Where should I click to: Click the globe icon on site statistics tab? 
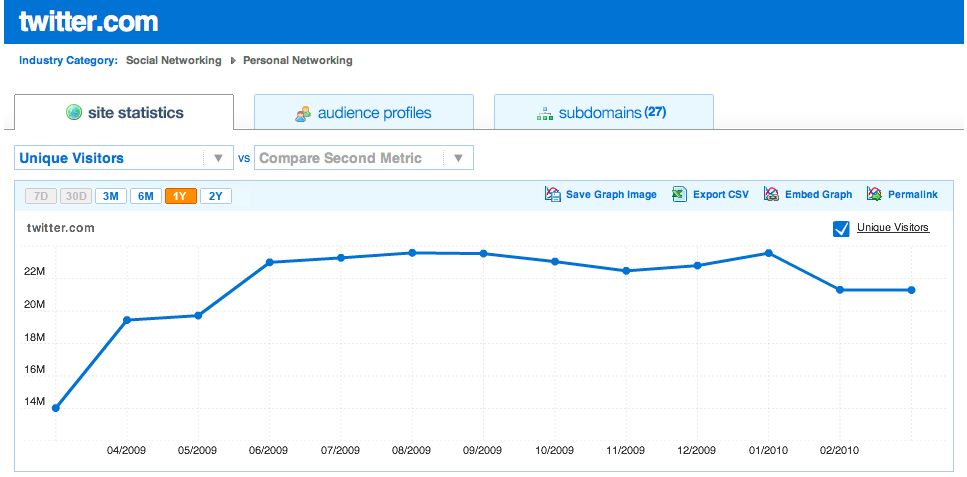[74, 113]
